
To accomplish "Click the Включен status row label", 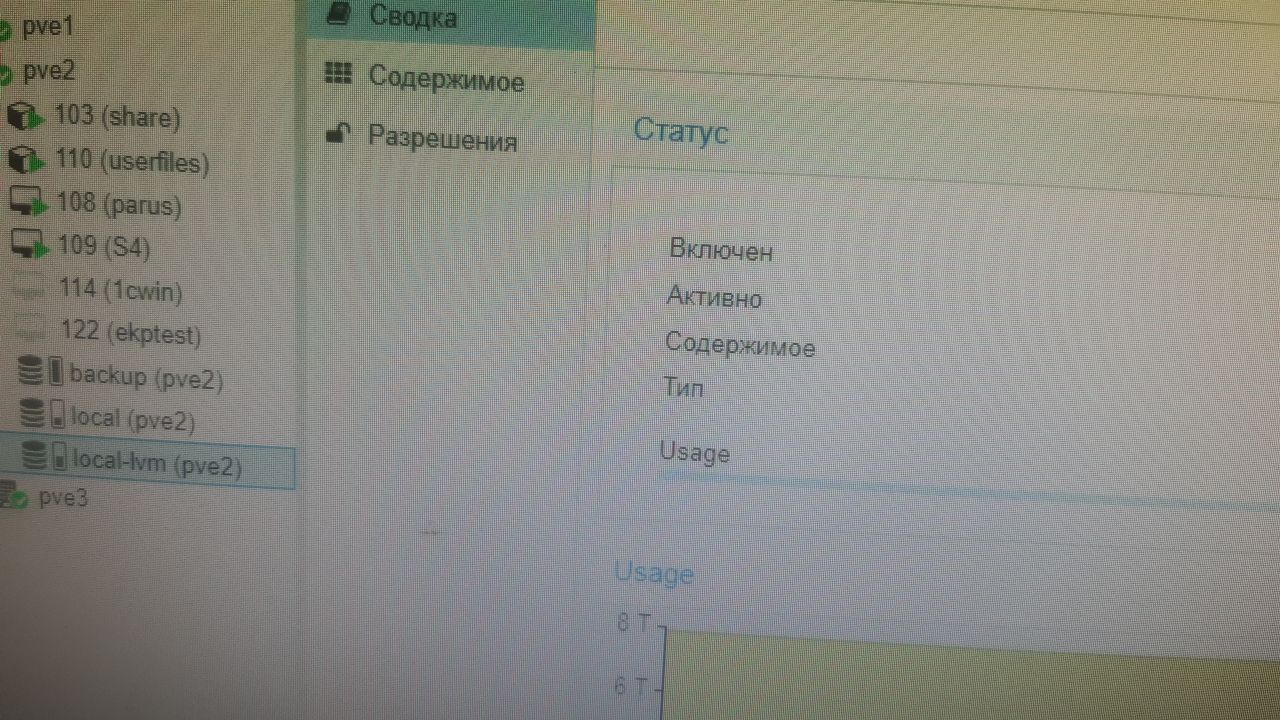I will pos(721,251).
